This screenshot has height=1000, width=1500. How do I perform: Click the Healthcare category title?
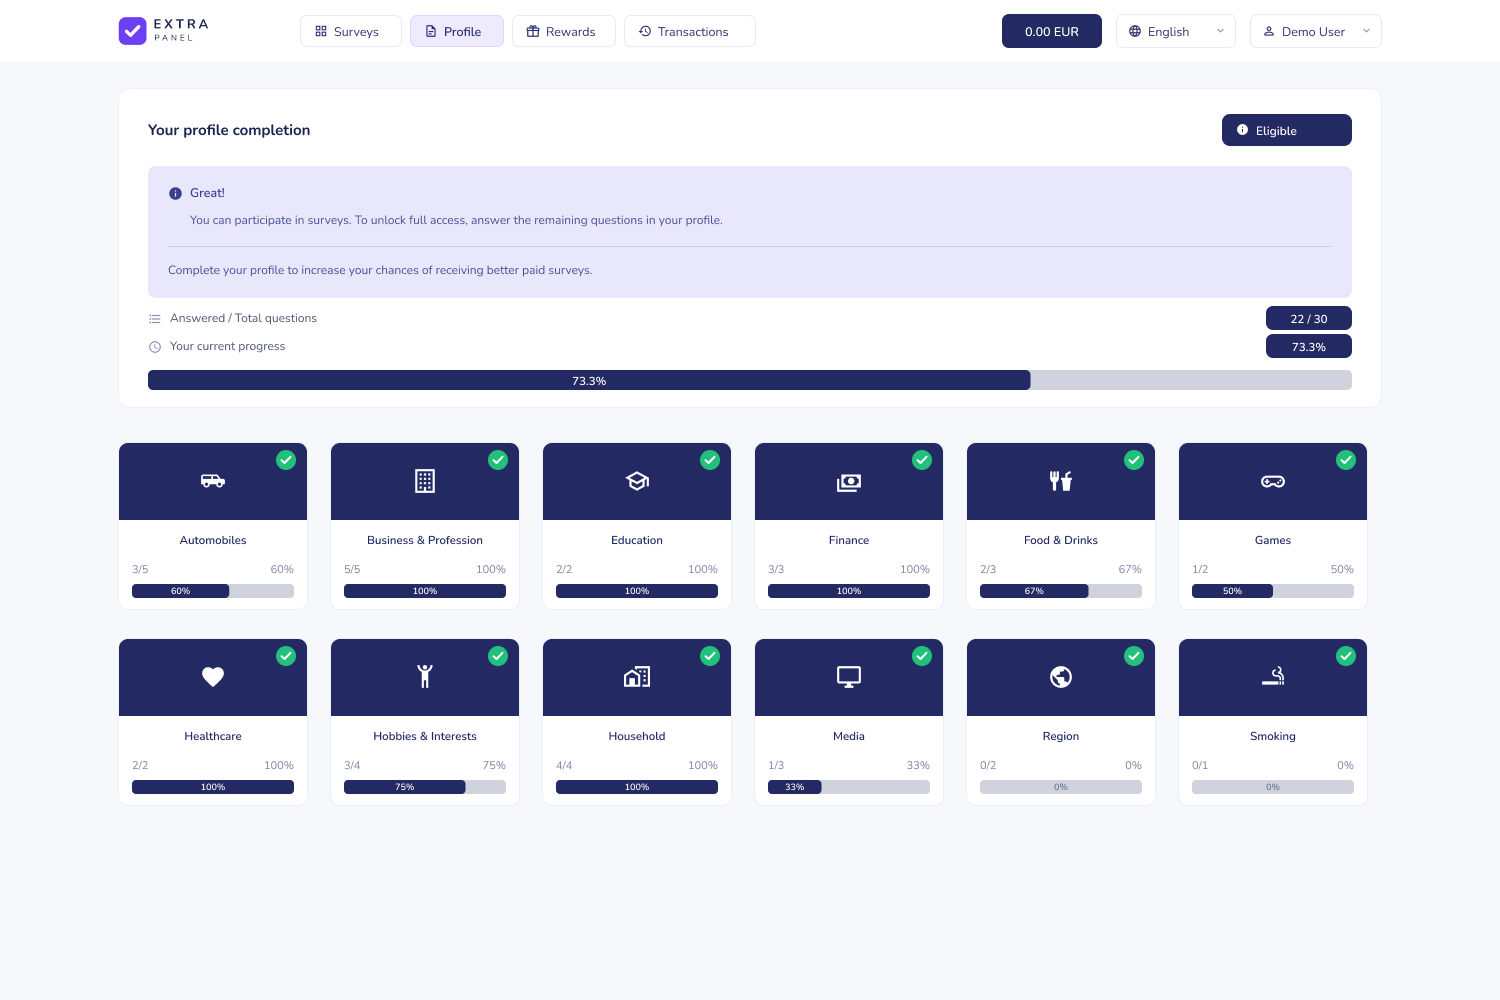click(x=213, y=736)
